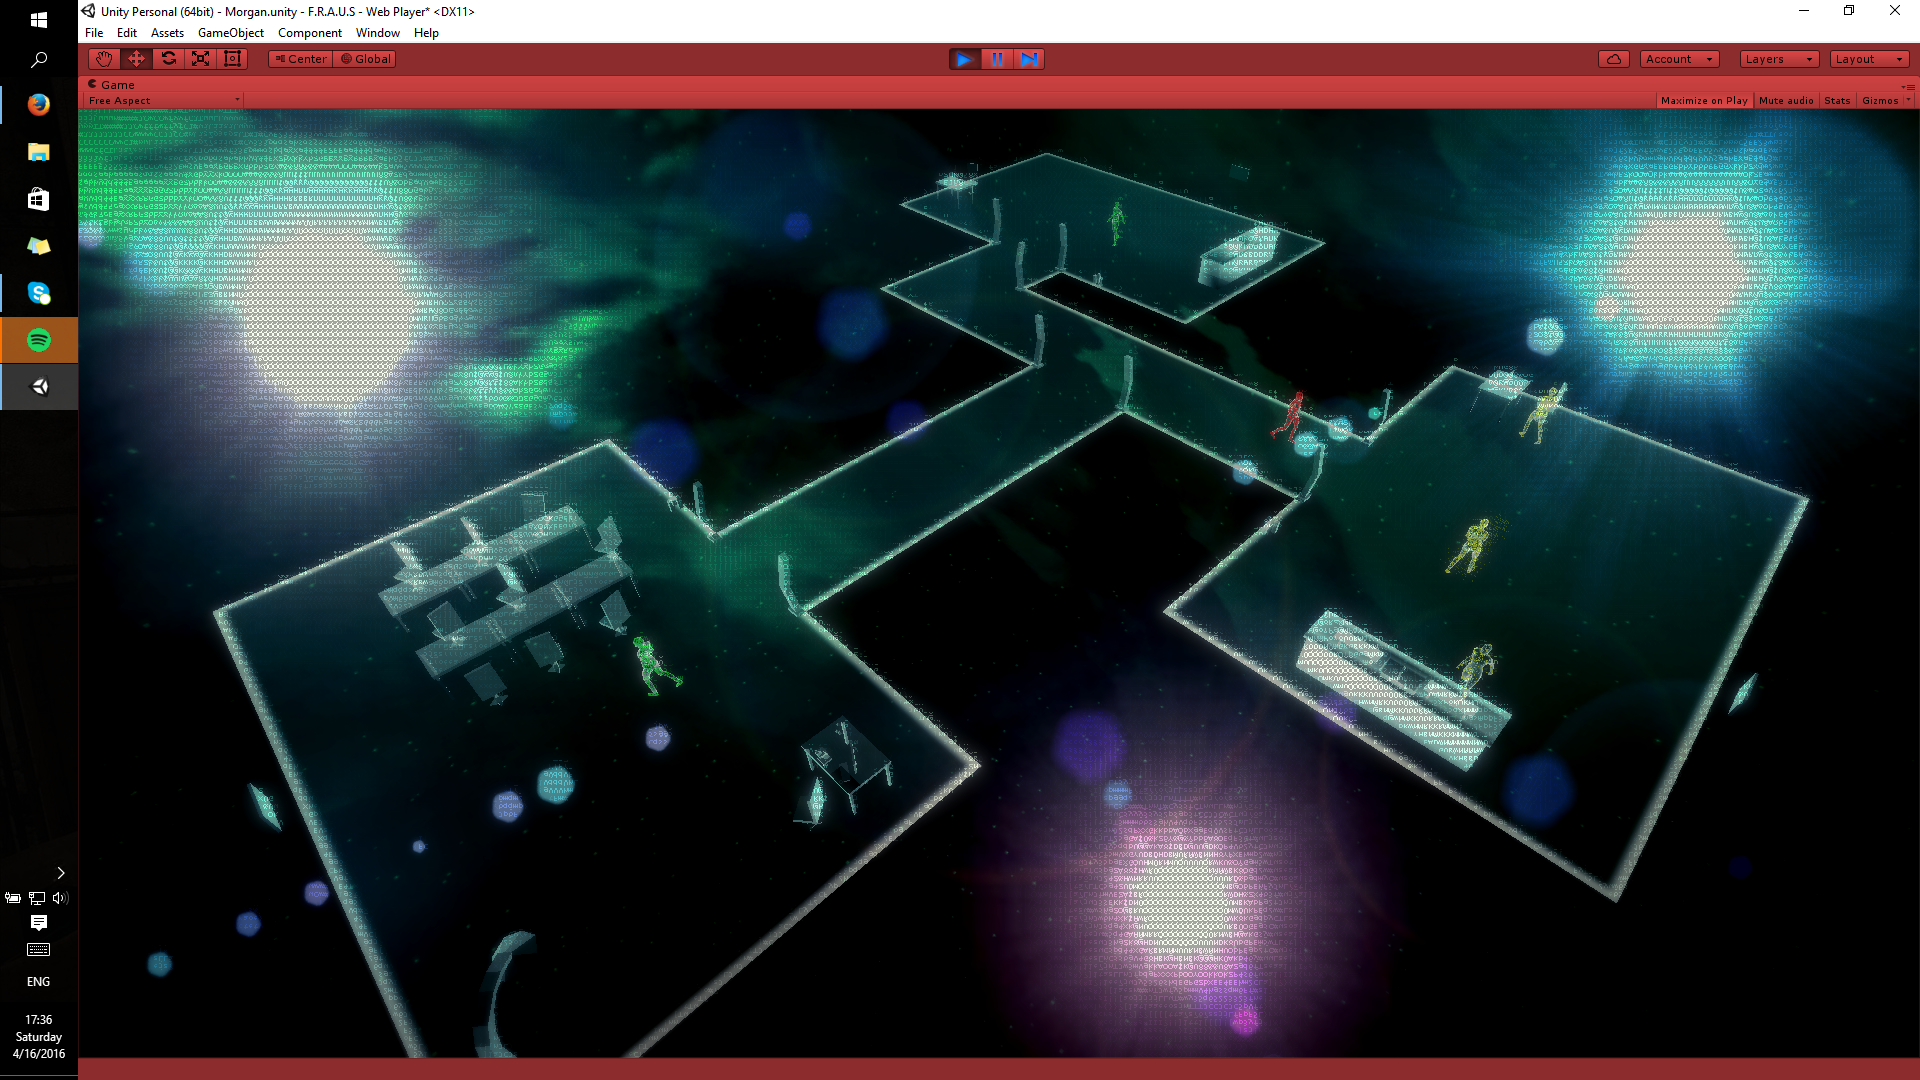Viewport: 1920px width, 1080px height.
Task: Open the Help menu
Action: coord(426,33)
